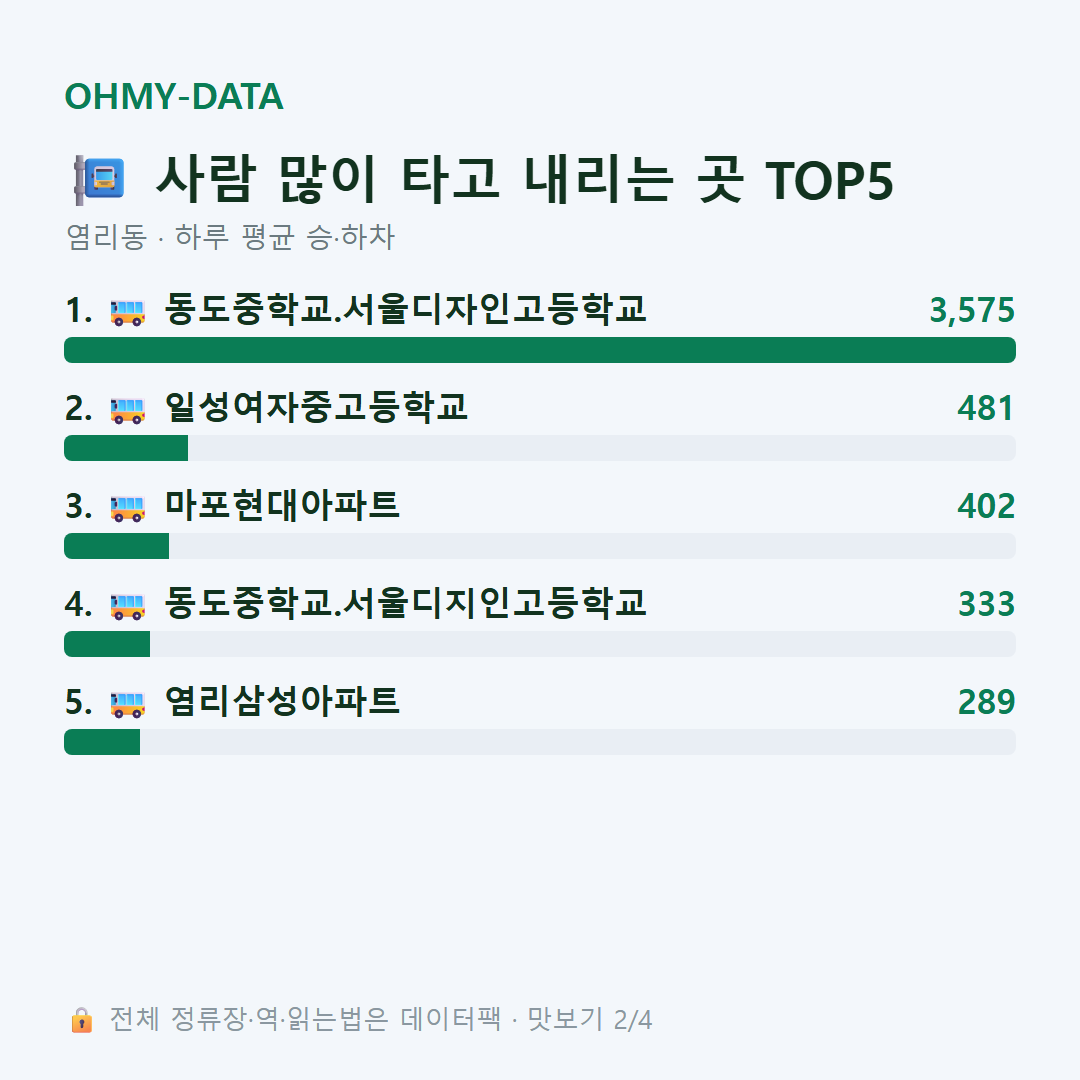
Task: Click the bus icon beside 일성여자중고등학교
Action: pos(127,410)
